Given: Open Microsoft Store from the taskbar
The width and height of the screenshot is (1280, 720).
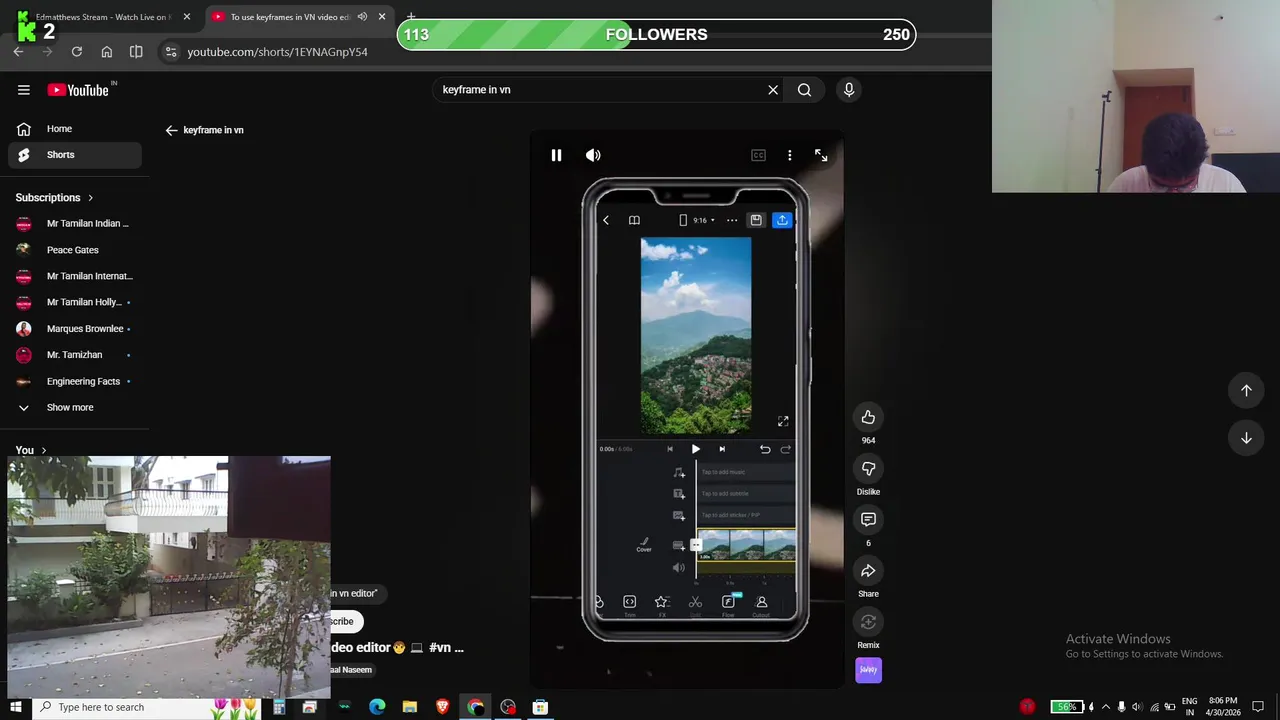Looking at the screenshot, I should [540, 707].
